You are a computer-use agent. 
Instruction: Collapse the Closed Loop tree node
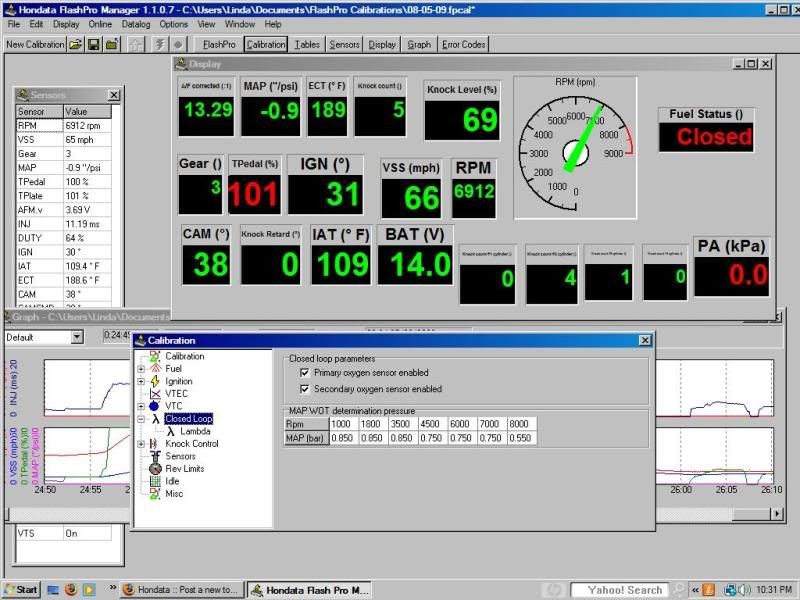(x=141, y=419)
